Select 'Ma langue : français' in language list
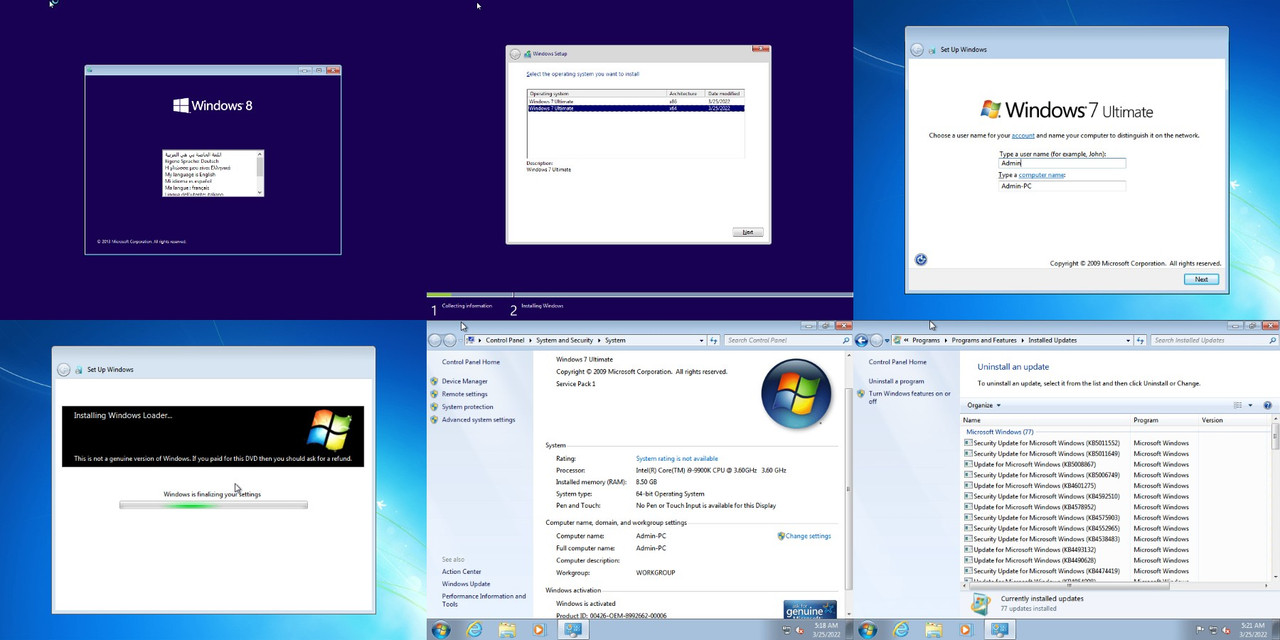Screen dimensions: 1280x640 point(188,187)
